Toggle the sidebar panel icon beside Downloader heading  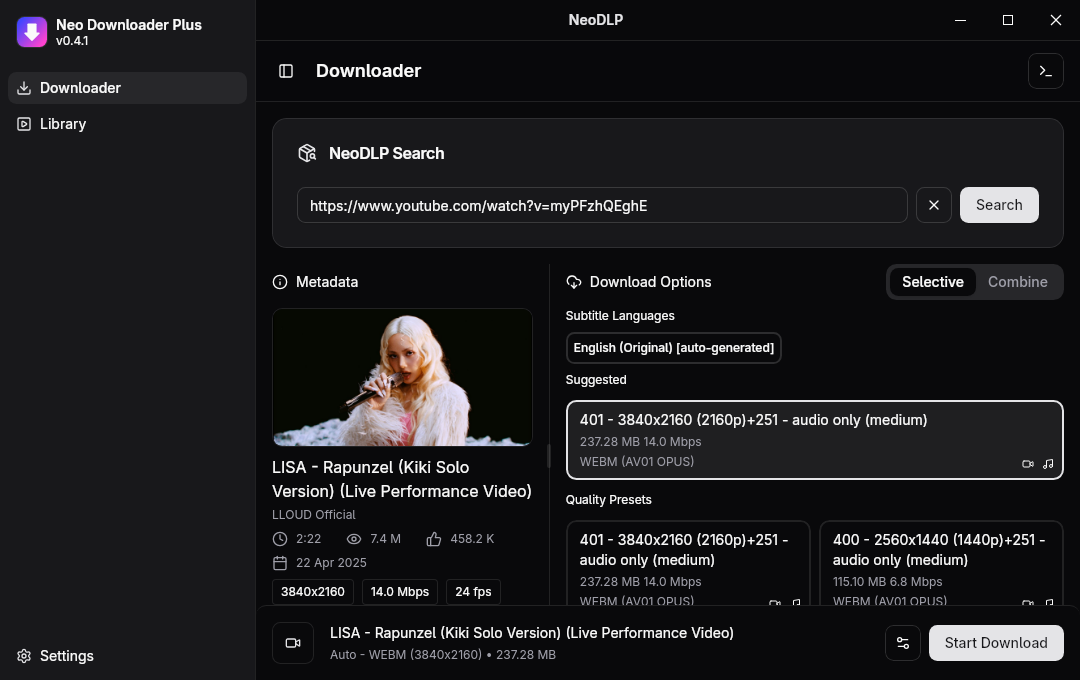point(286,71)
